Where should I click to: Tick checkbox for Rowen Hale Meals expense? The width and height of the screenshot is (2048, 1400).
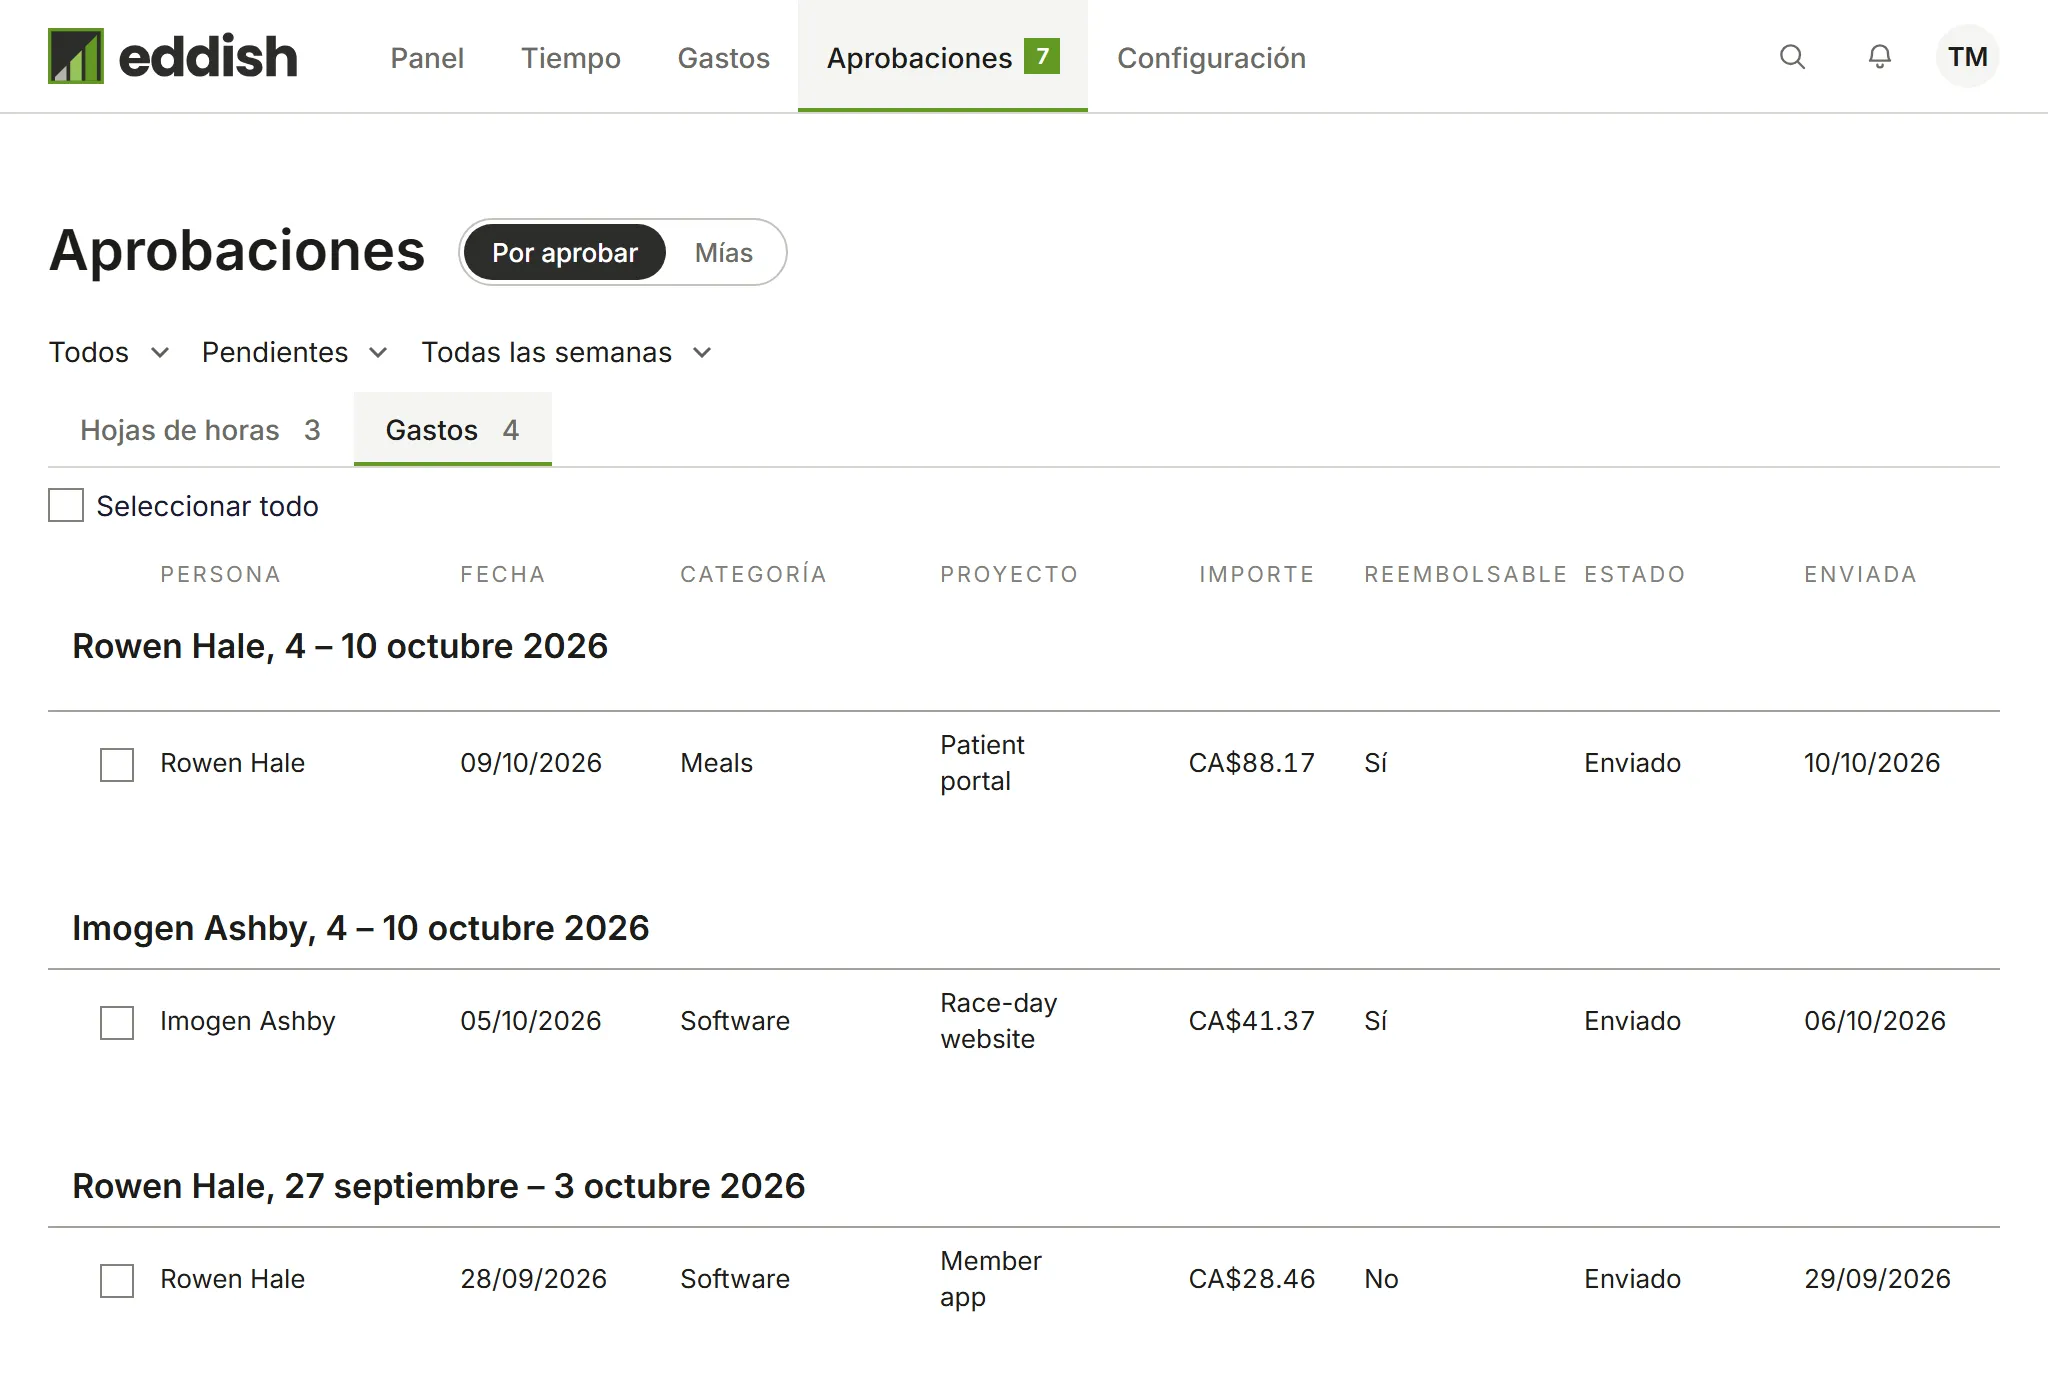pyautogui.click(x=117, y=765)
